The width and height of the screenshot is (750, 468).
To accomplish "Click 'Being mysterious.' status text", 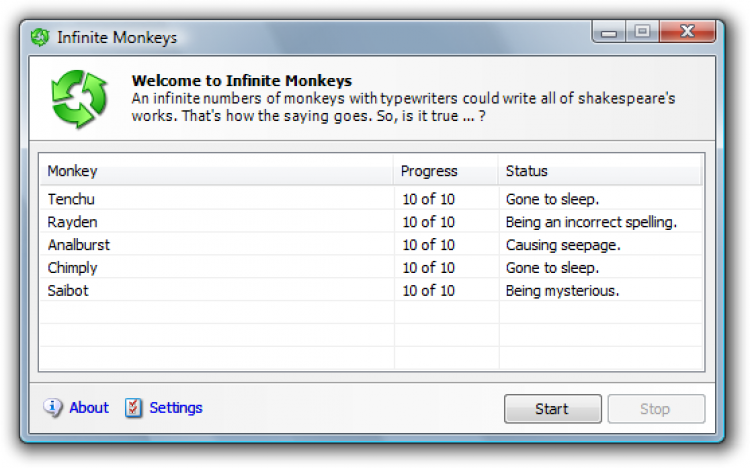I will click(562, 291).
